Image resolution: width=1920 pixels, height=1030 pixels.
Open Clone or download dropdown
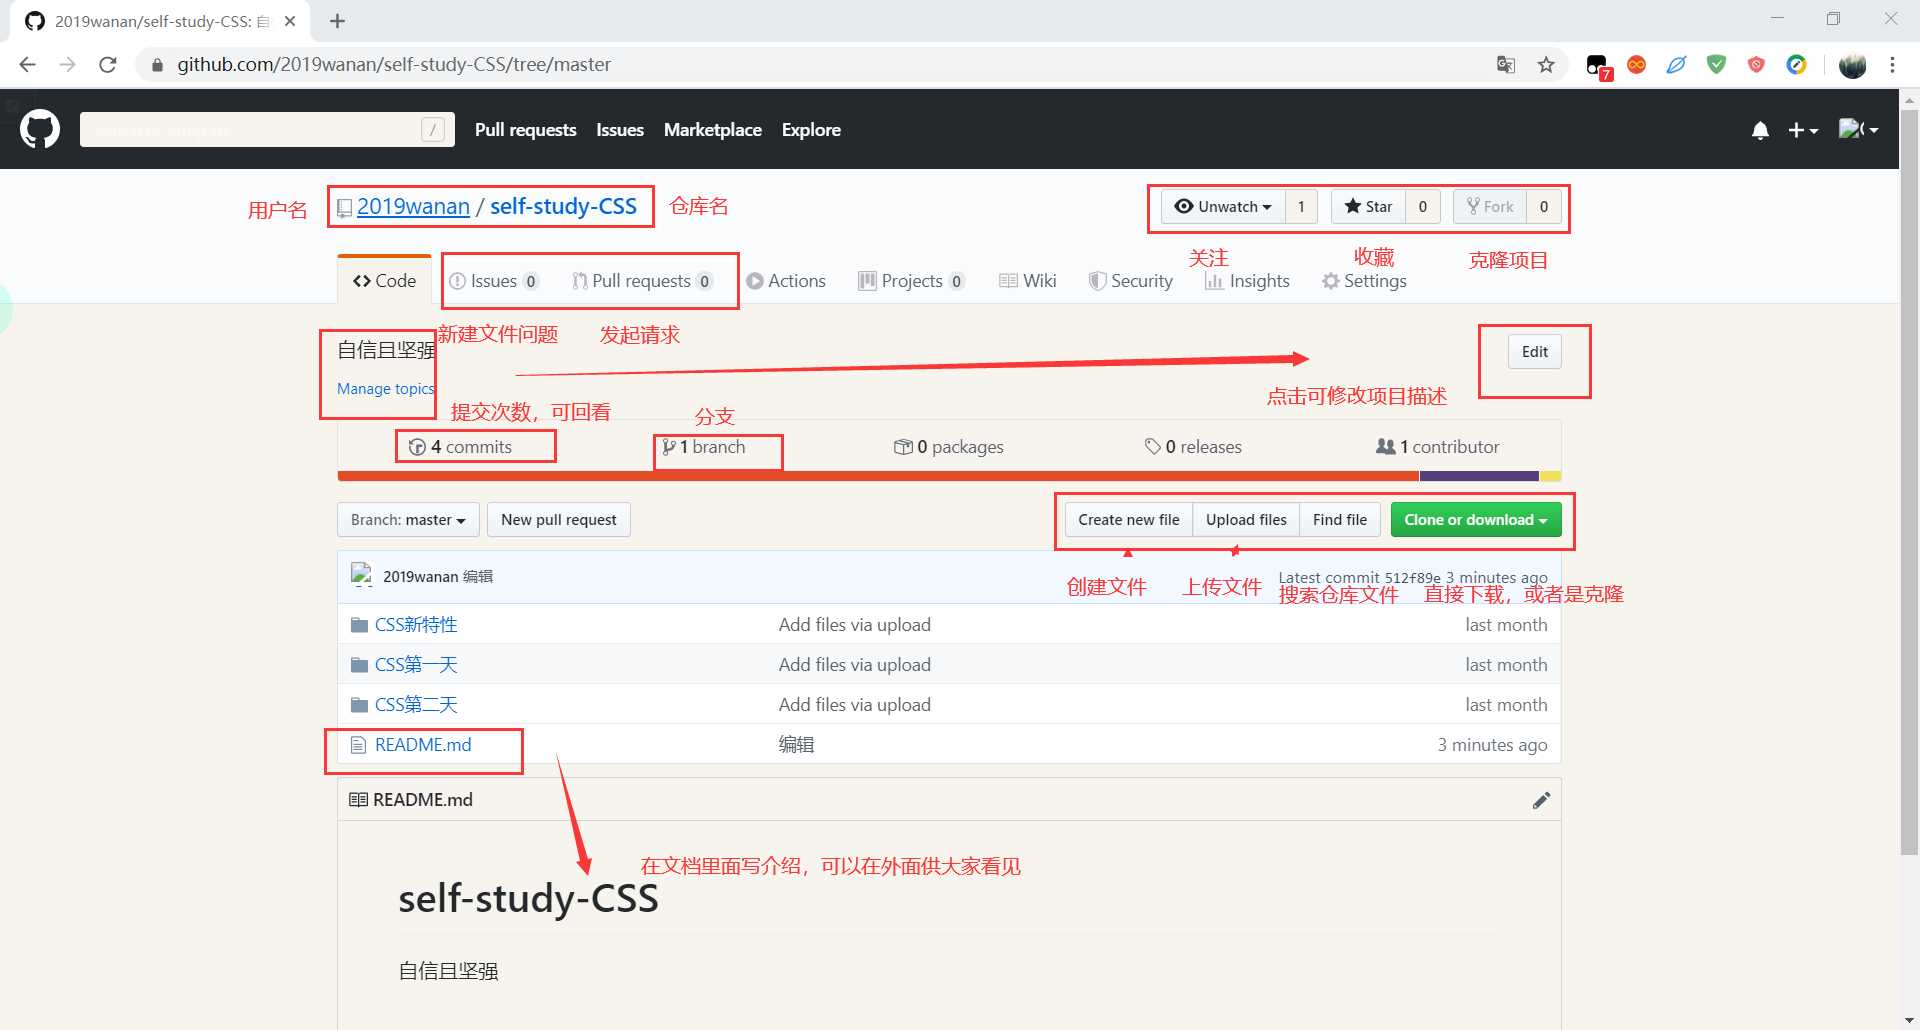pos(1476,520)
